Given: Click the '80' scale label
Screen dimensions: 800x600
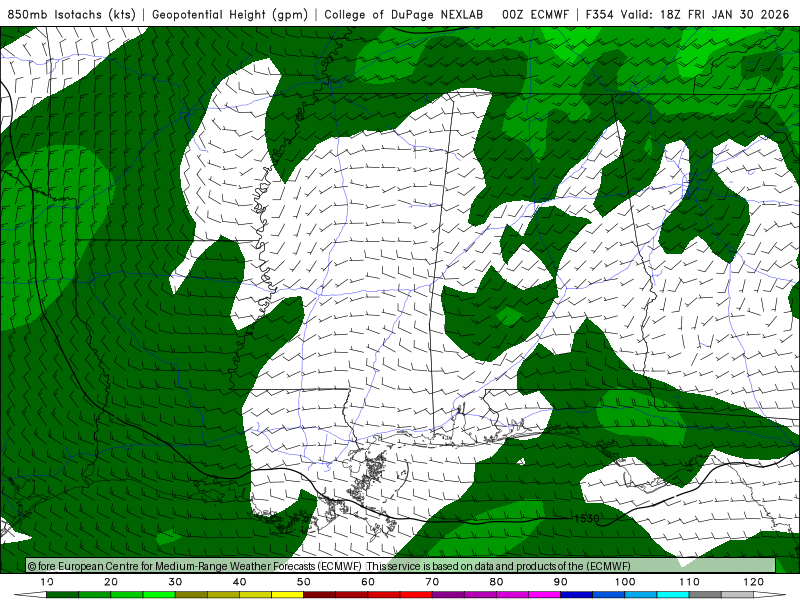Looking at the screenshot, I should (496, 582).
